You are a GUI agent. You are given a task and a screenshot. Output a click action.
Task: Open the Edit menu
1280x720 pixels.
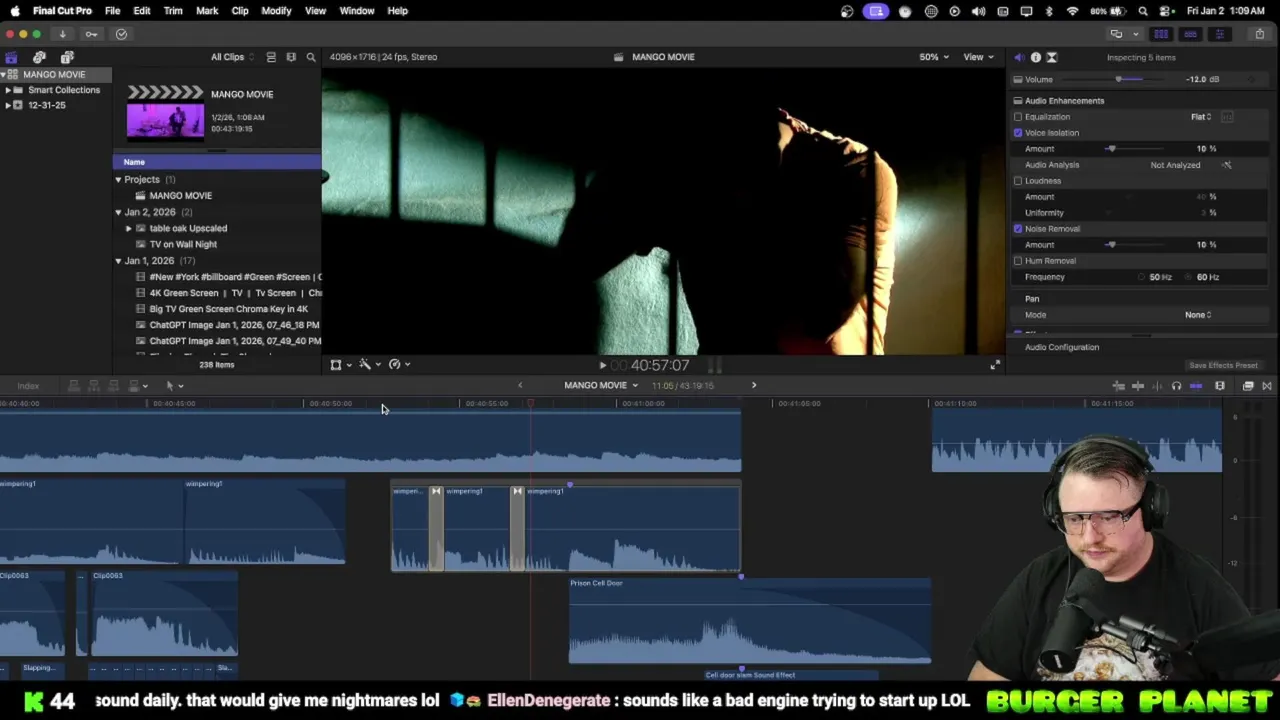142,11
